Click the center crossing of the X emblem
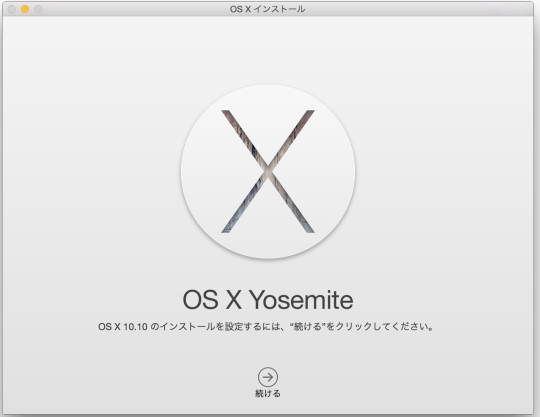Screen dimensions: 540x417 coord(268,170)
